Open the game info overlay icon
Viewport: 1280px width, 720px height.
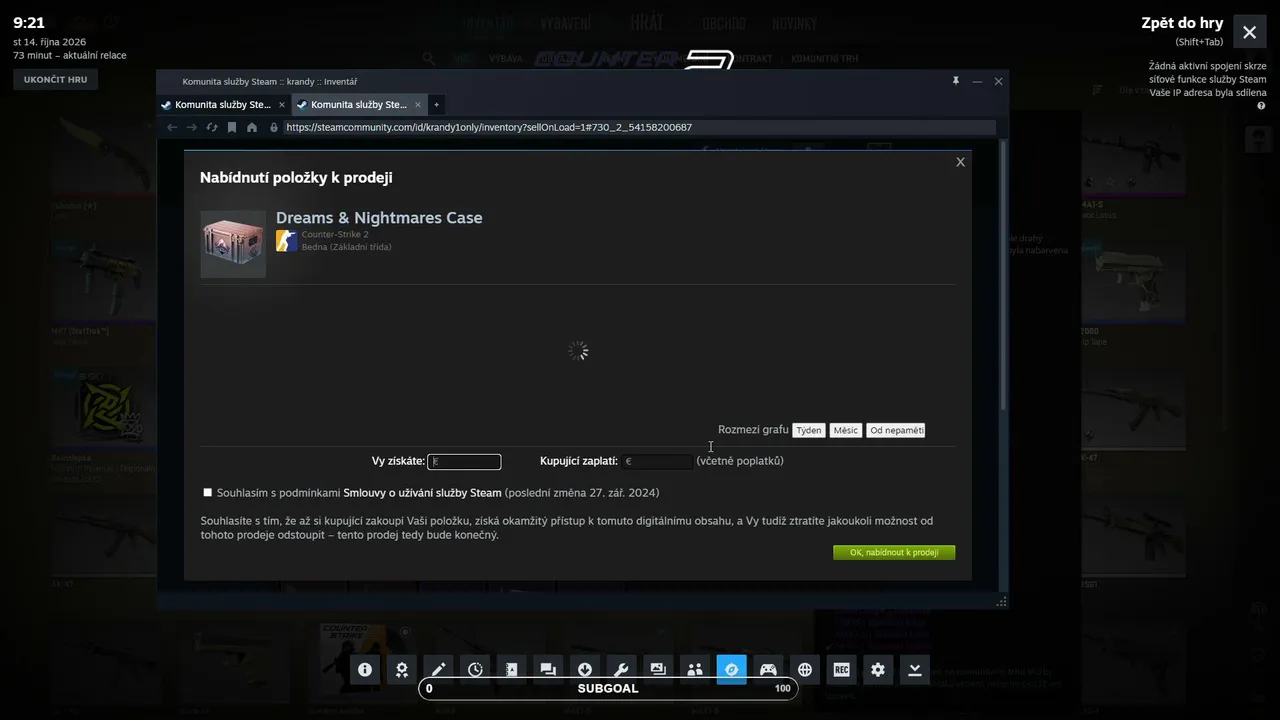(x=365, y=670)
